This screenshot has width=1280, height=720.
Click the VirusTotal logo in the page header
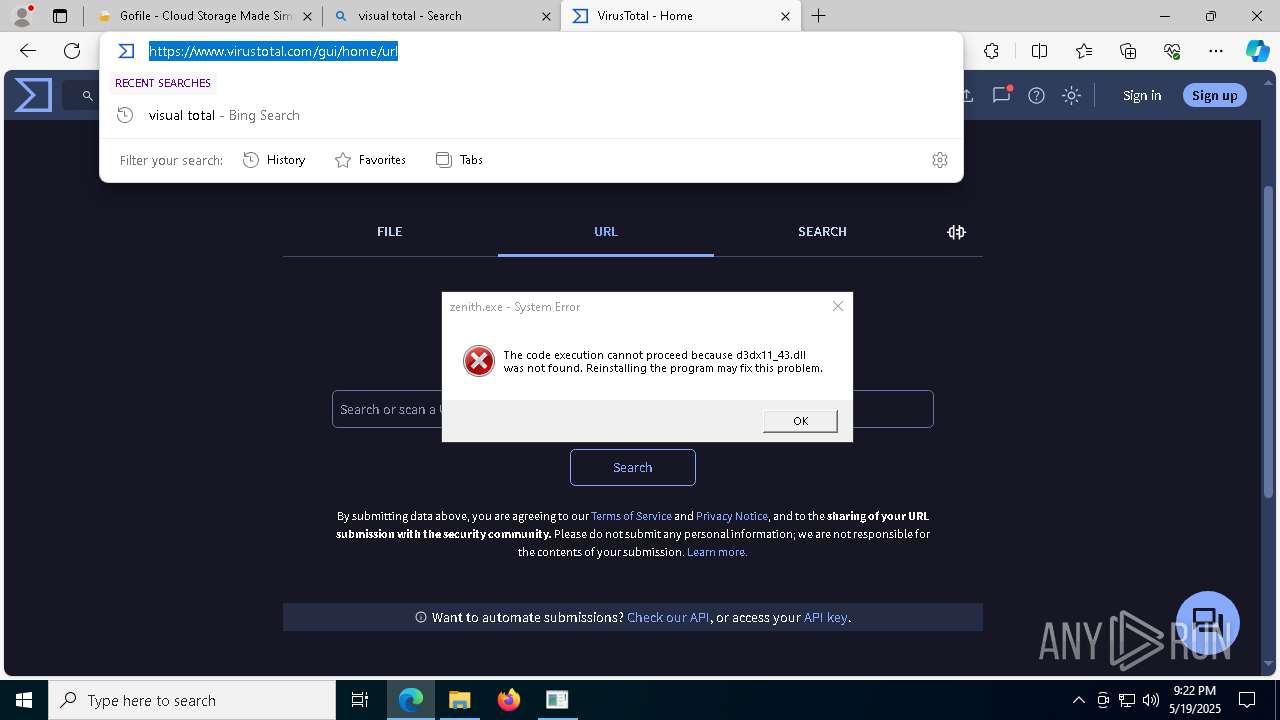pos(33,95)
